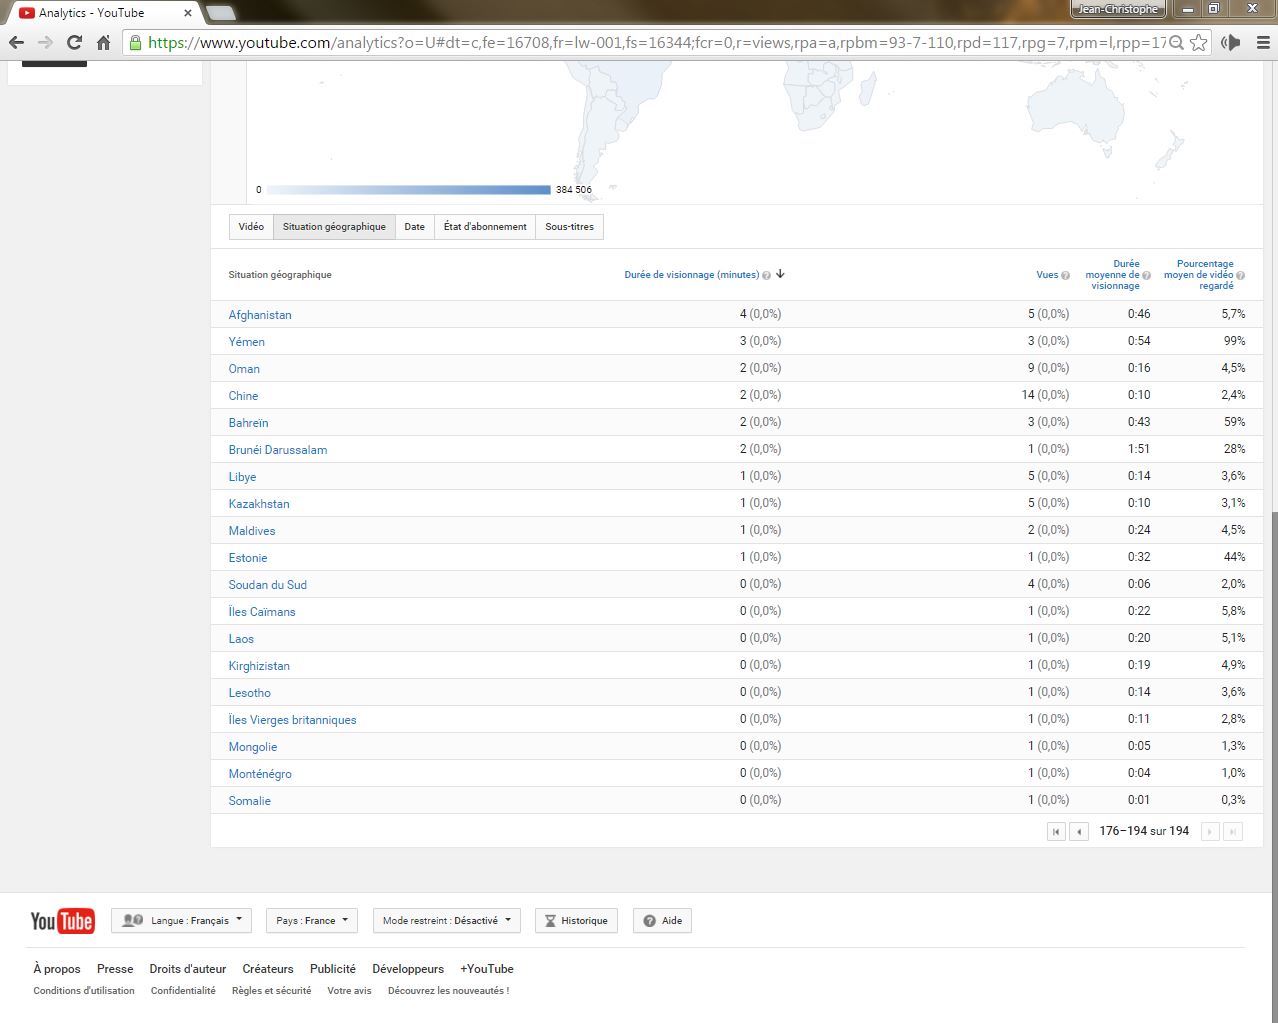The image size is (1278, 1023).
Task: Reload the page with the refresh icon
Action: click(x=74, y=42)
